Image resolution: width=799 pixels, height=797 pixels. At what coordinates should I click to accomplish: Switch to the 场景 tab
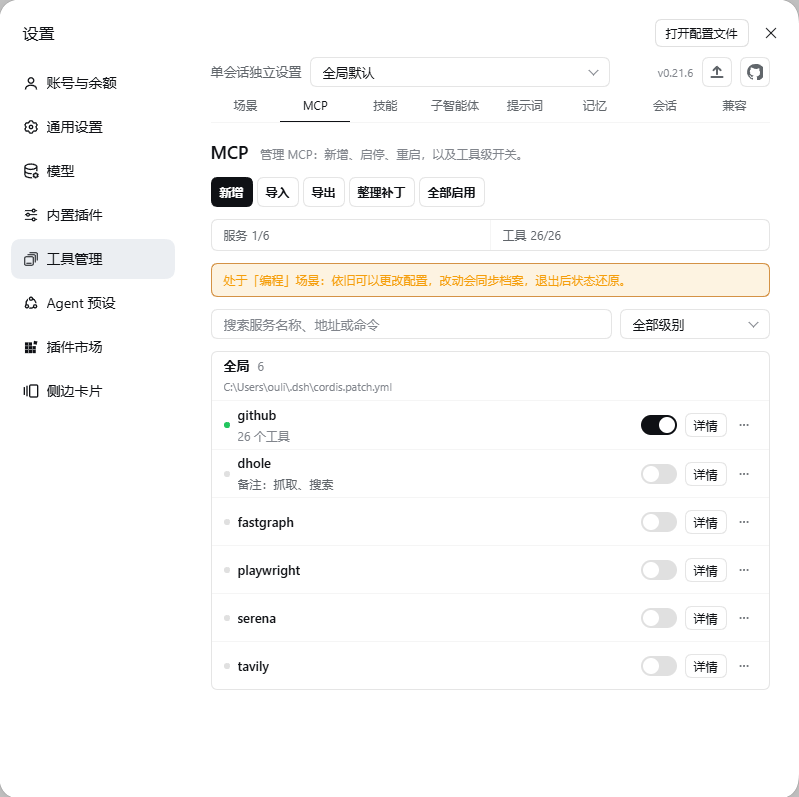(246, 105)
